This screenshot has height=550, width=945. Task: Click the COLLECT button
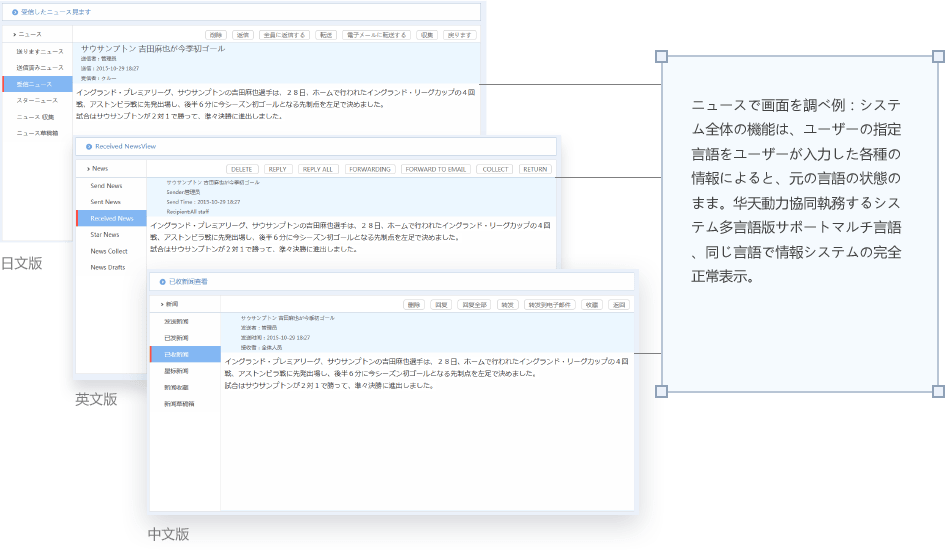coord(494,170)
